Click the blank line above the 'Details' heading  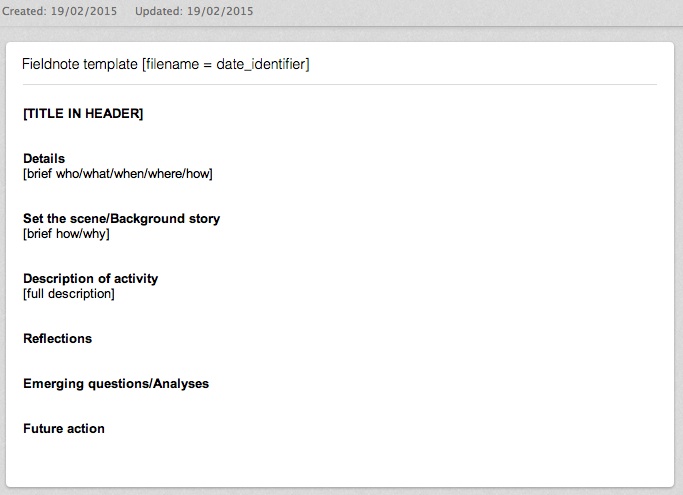(x=200, y=137)
